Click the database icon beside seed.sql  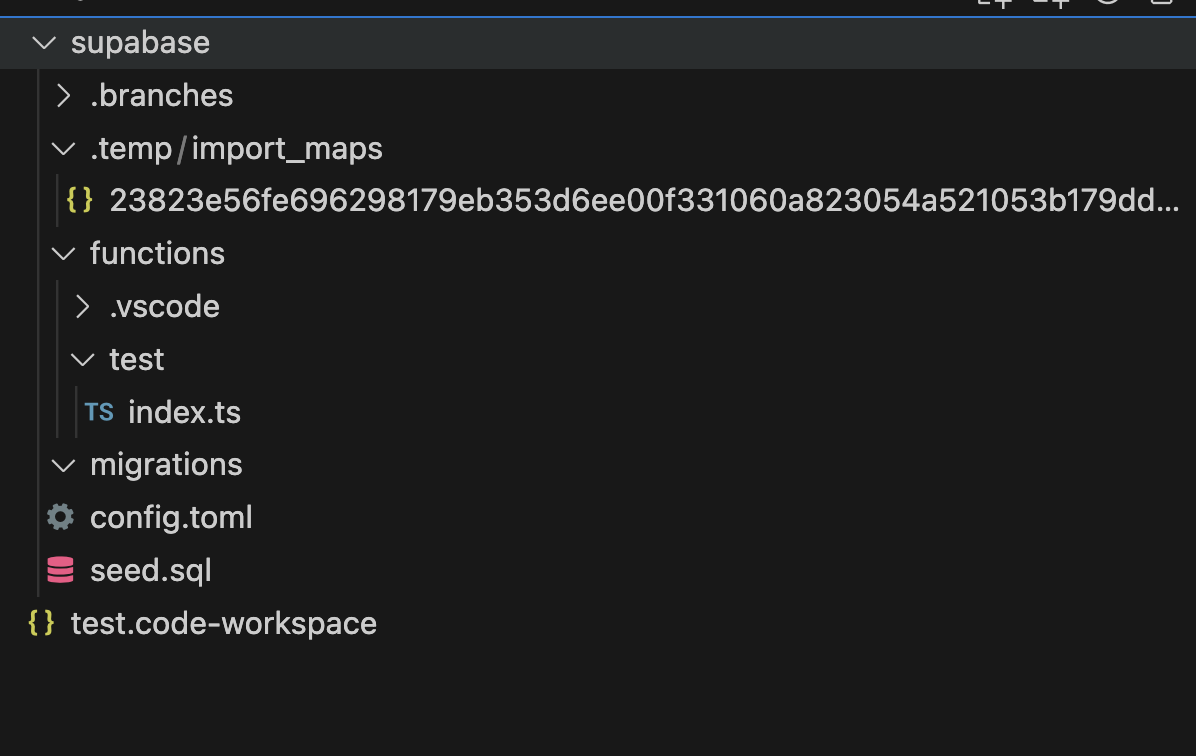coord(59,570)
